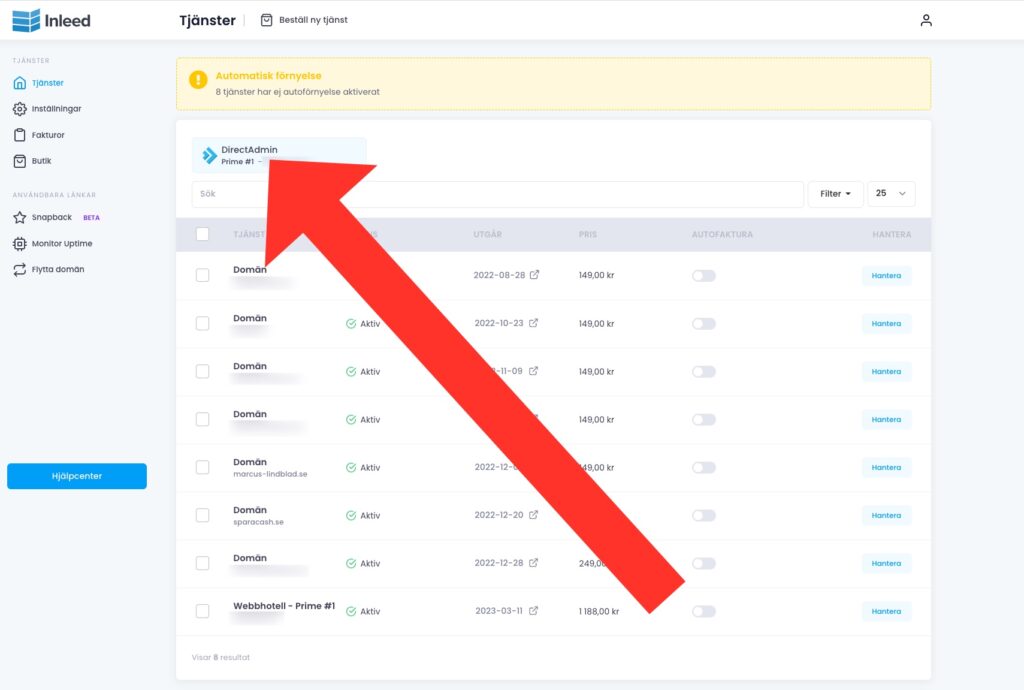Viewport: 1024px width, 690px height.
Task: Enable autofaktura for the domain expiring 2022-10-23
Action: click(704, 324)
